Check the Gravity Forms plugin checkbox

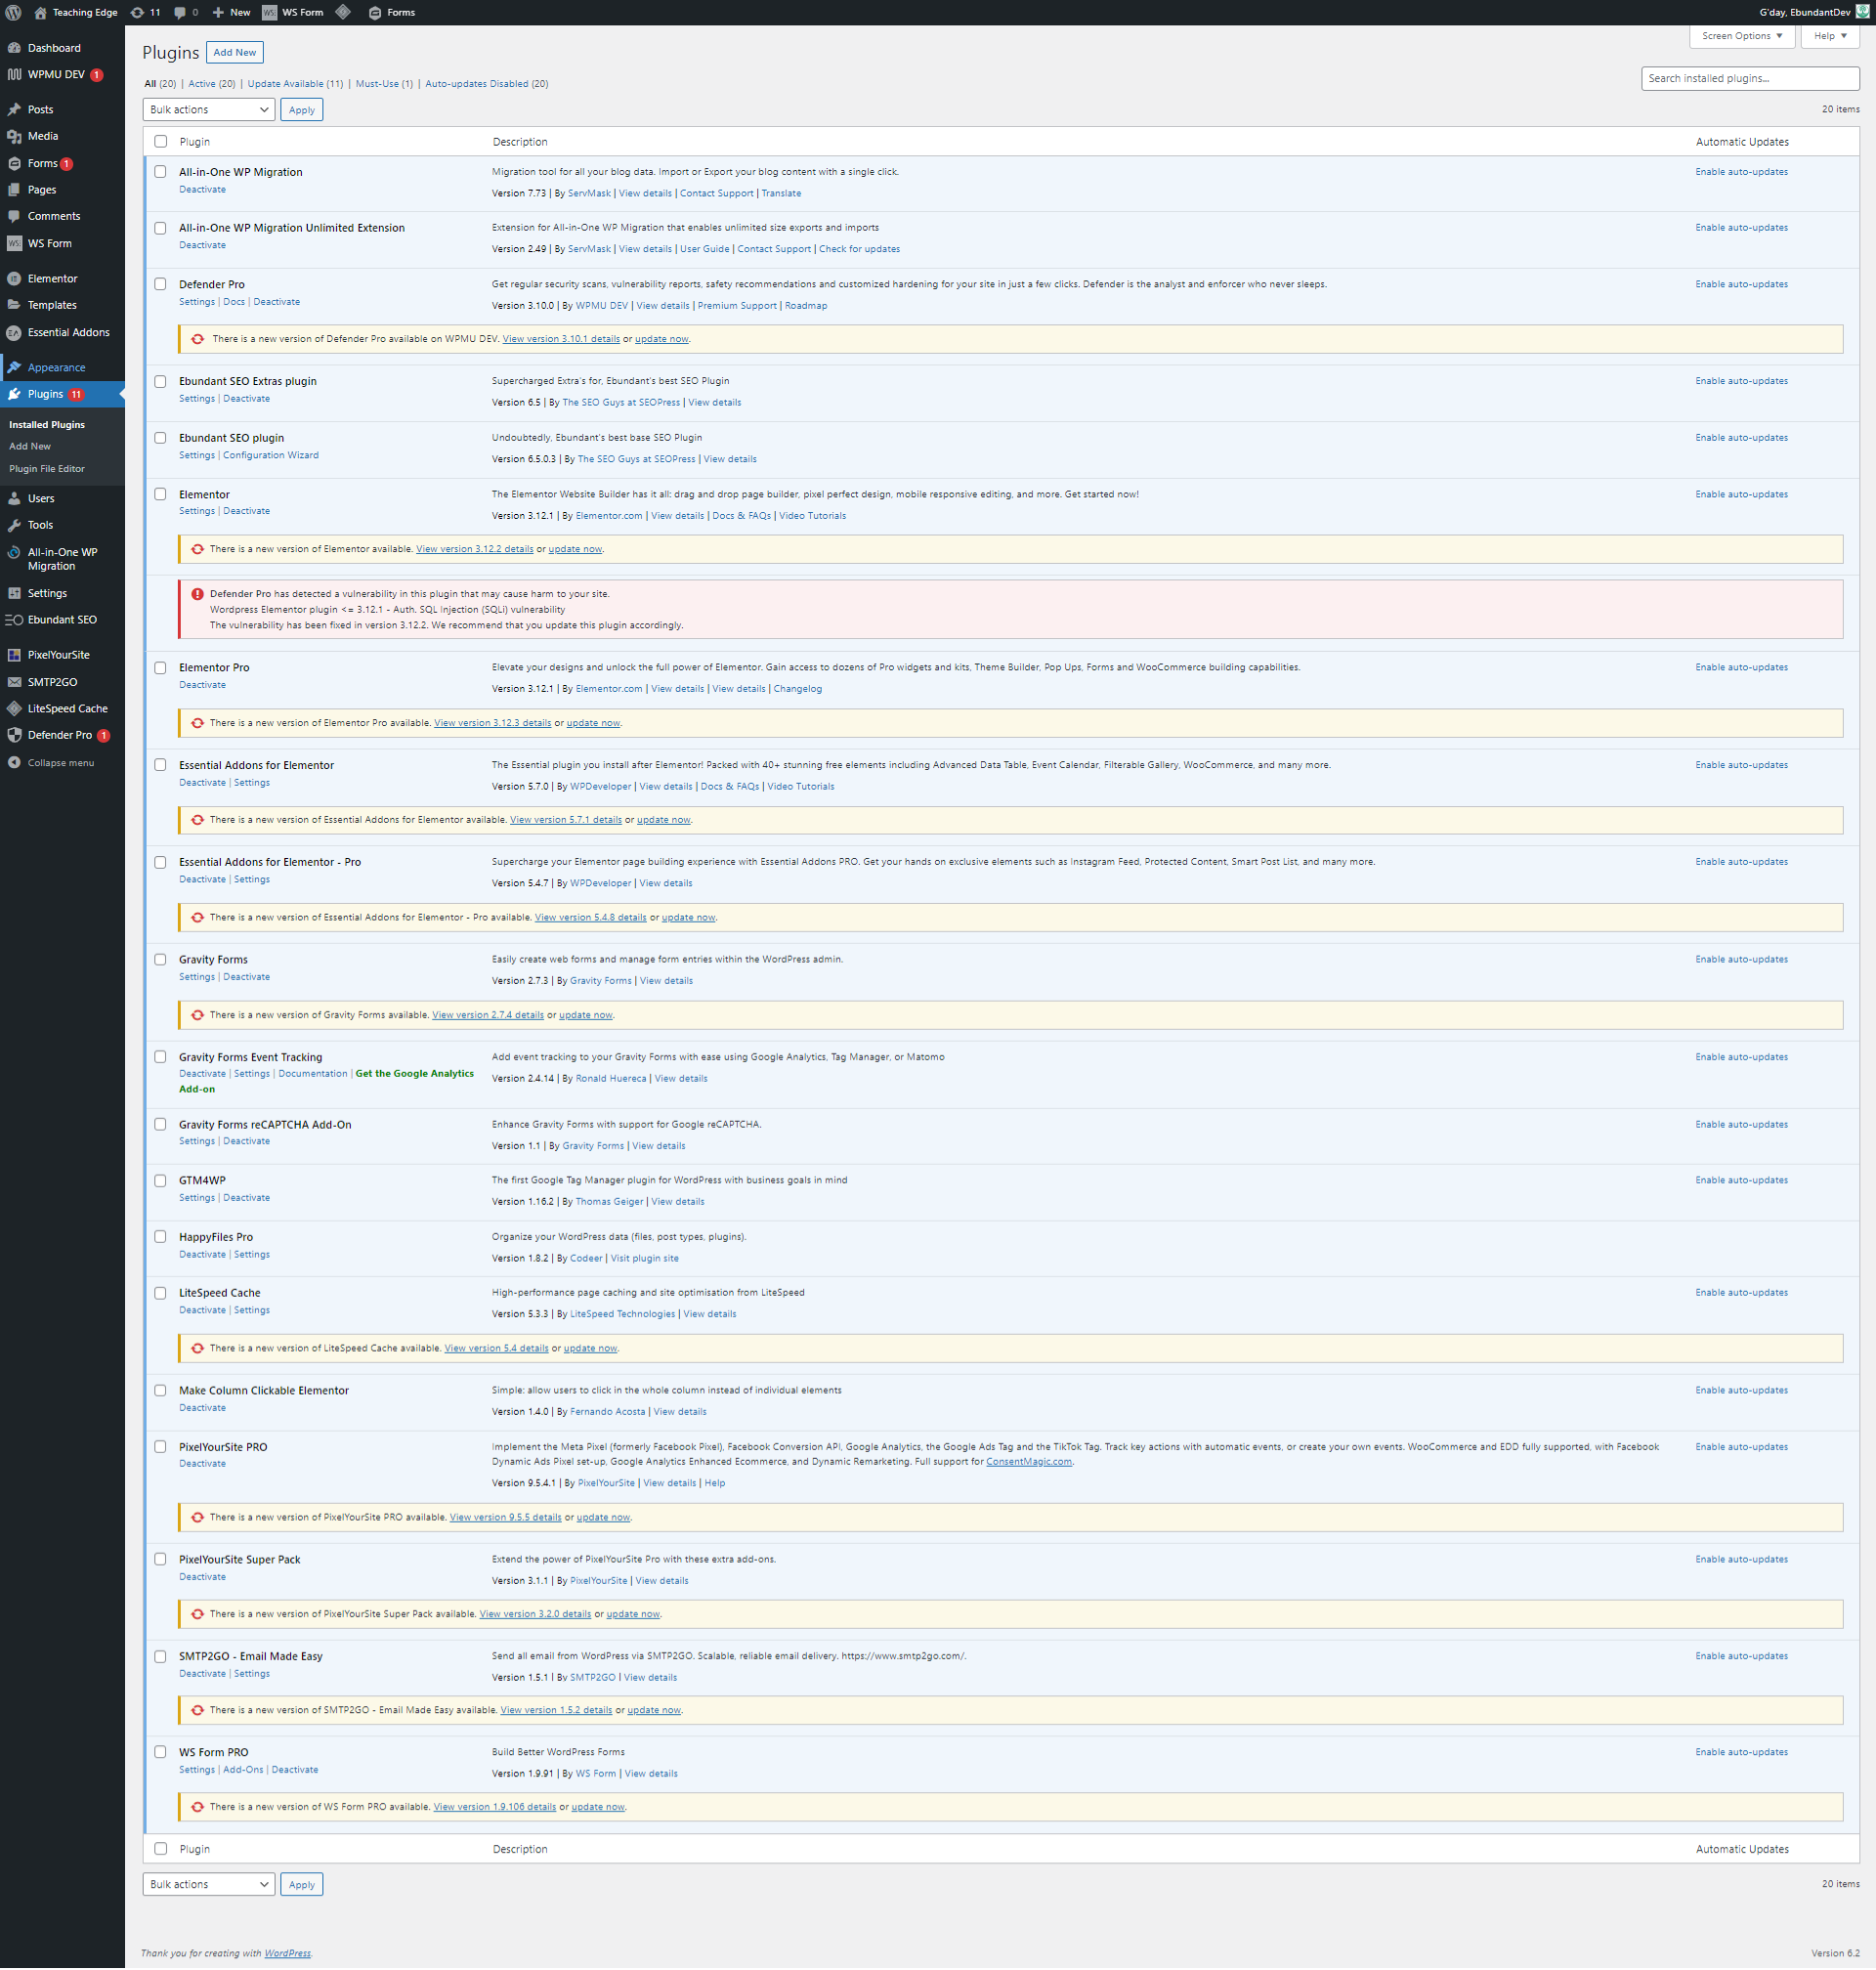160,959
